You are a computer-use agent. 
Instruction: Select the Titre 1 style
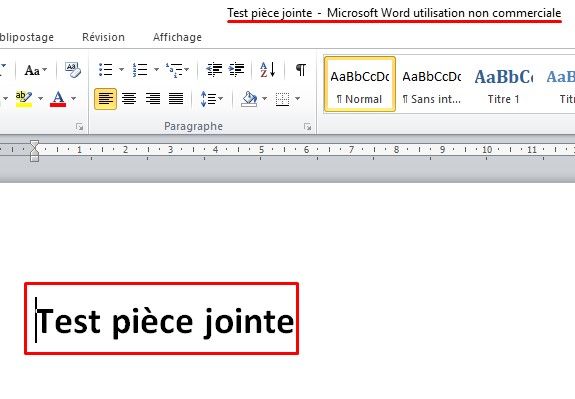503,84
